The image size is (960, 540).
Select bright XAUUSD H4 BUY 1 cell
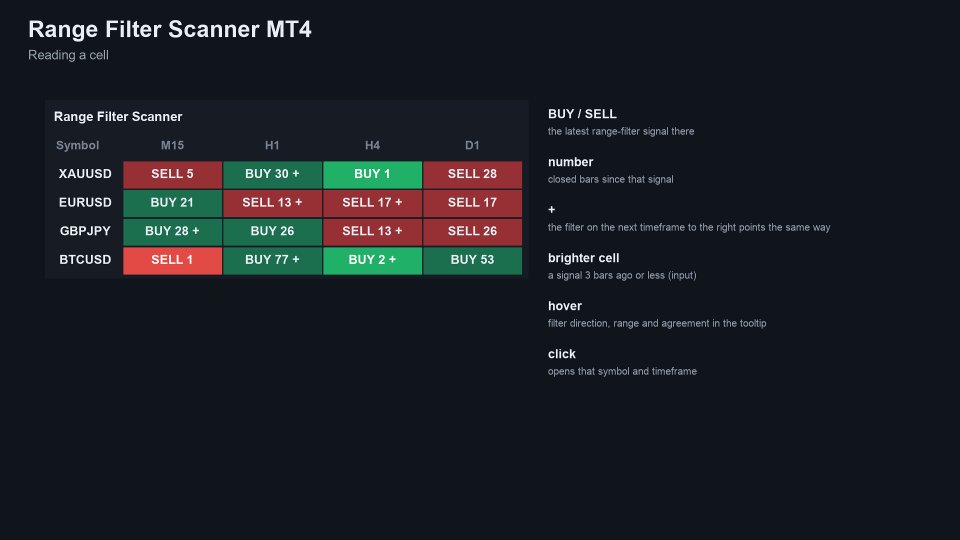[372, 174]
